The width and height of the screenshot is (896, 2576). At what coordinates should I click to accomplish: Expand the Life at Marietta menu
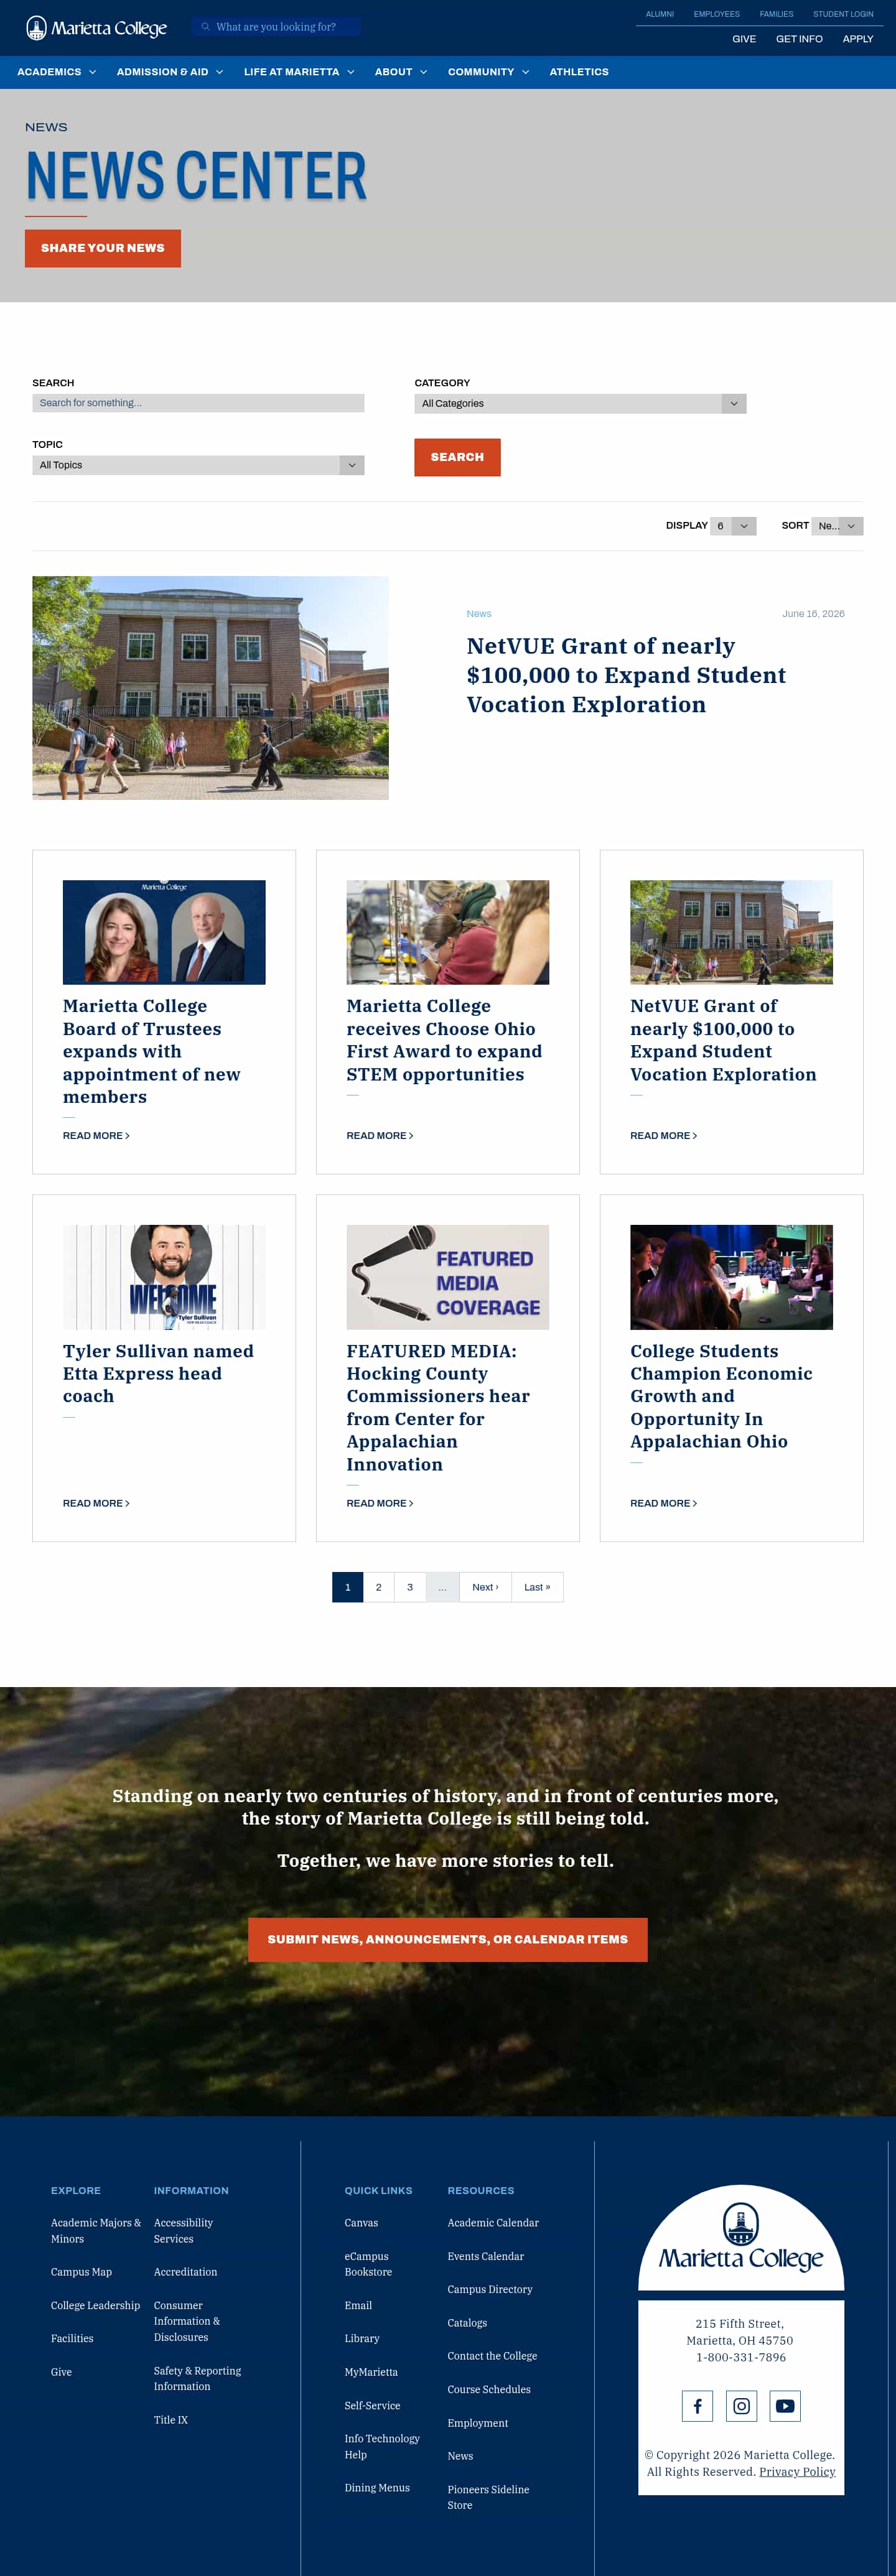click(299, 72)
